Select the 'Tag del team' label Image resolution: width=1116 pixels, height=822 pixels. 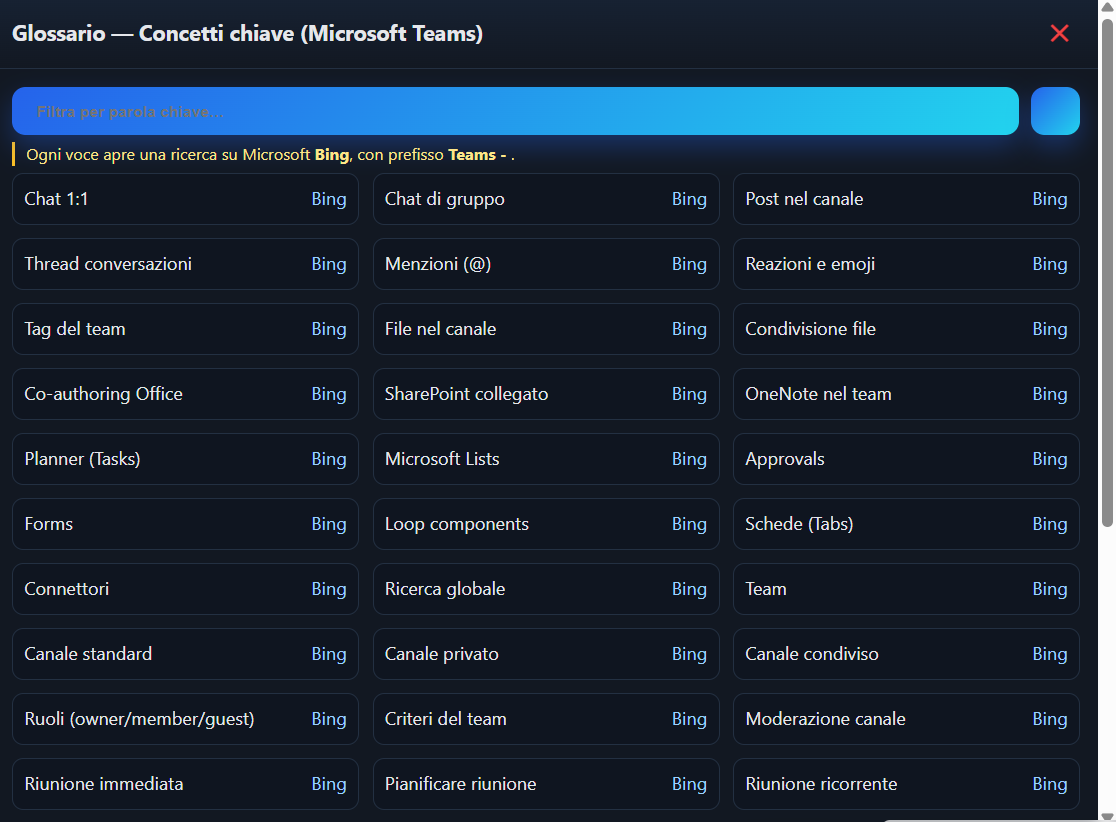(x=75, y=329)
